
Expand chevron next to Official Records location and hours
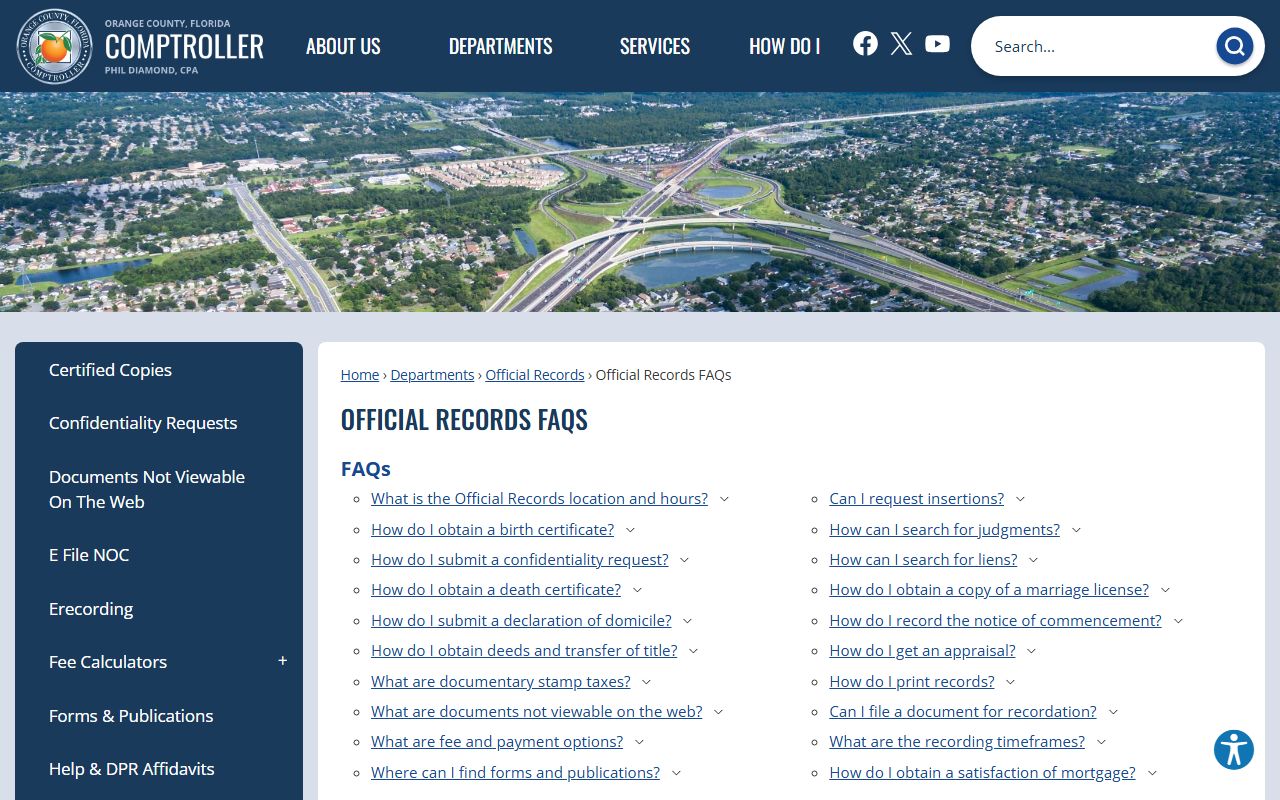[724, 499]
